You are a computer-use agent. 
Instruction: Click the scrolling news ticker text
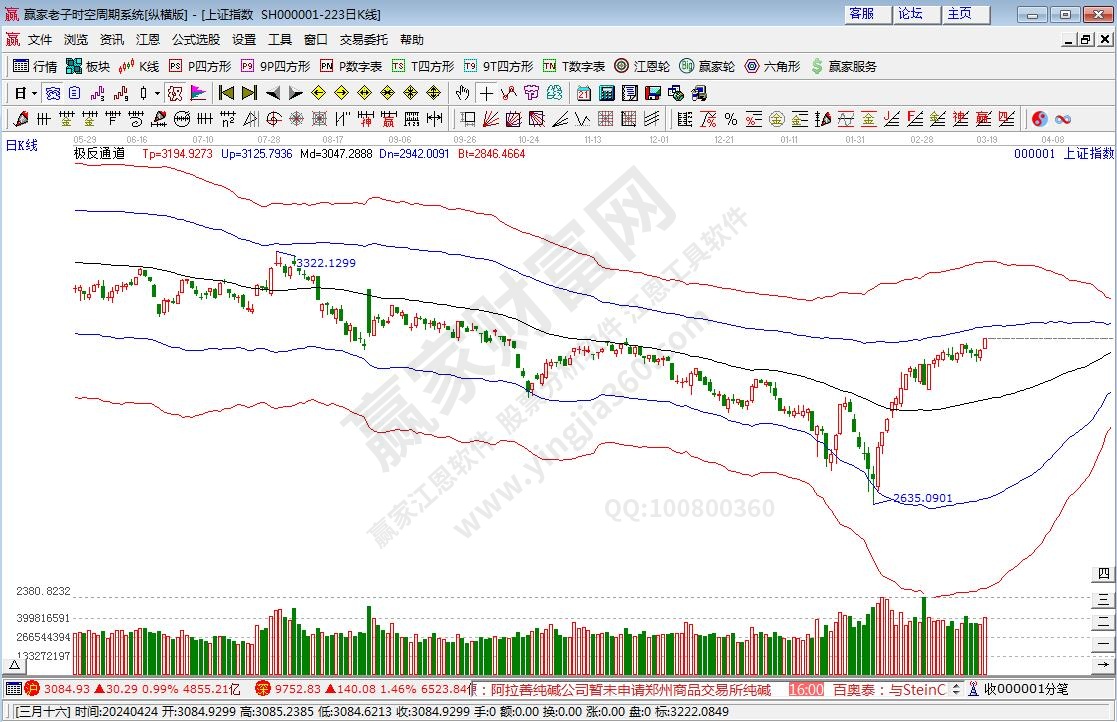pos(630,689)
